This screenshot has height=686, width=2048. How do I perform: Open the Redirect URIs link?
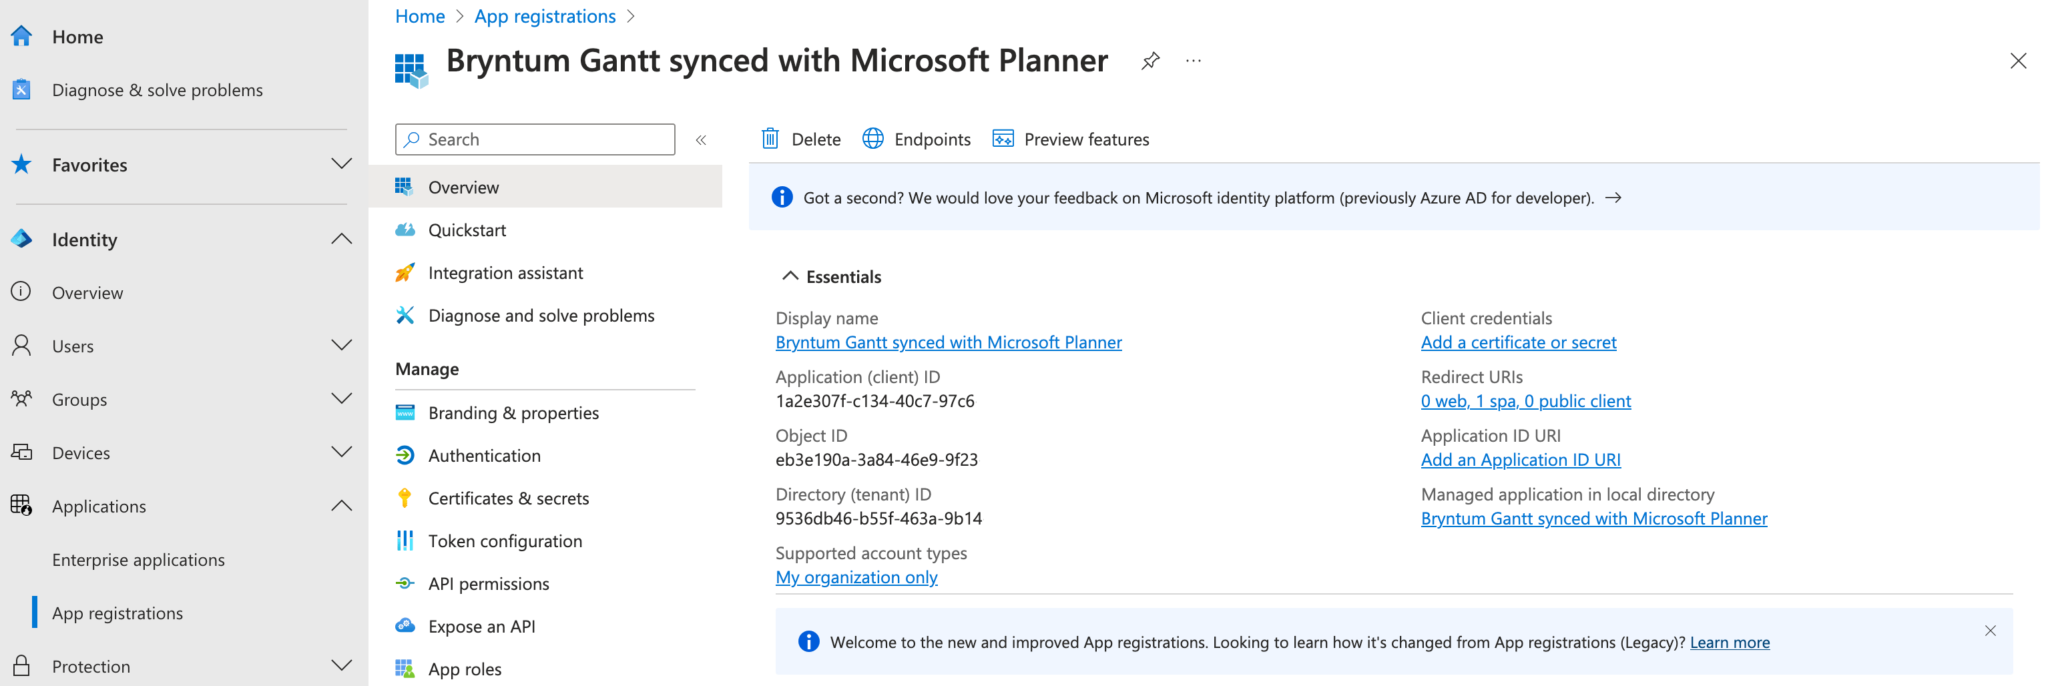pos(1526,401)
